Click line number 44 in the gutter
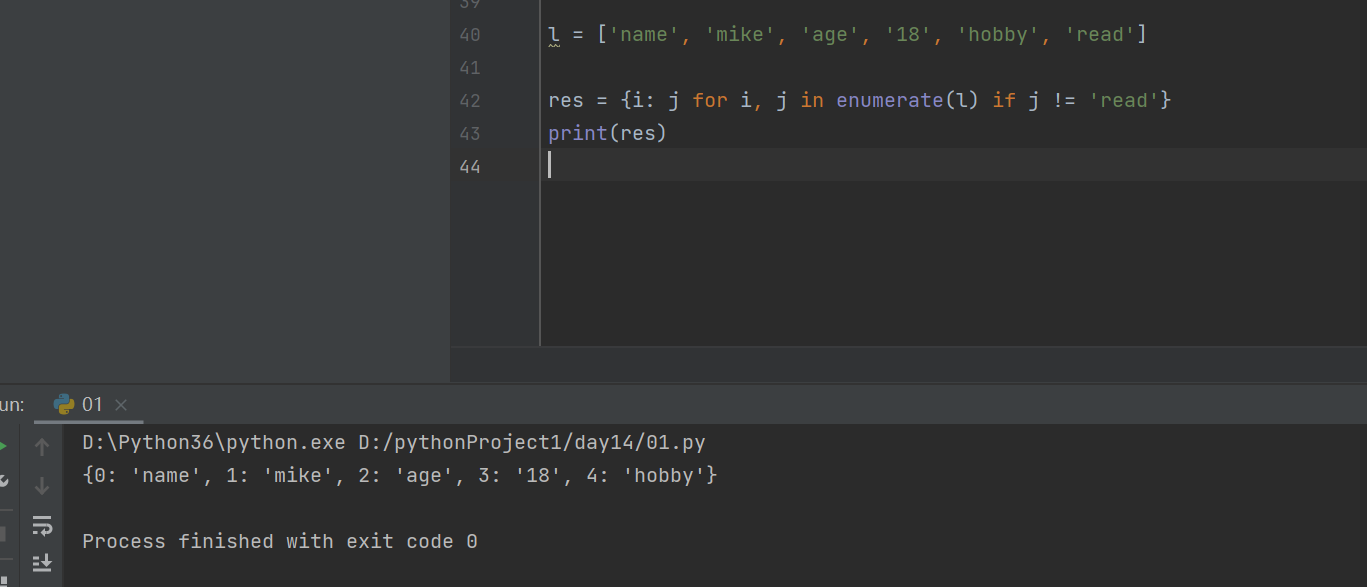 tap(469, 167)
